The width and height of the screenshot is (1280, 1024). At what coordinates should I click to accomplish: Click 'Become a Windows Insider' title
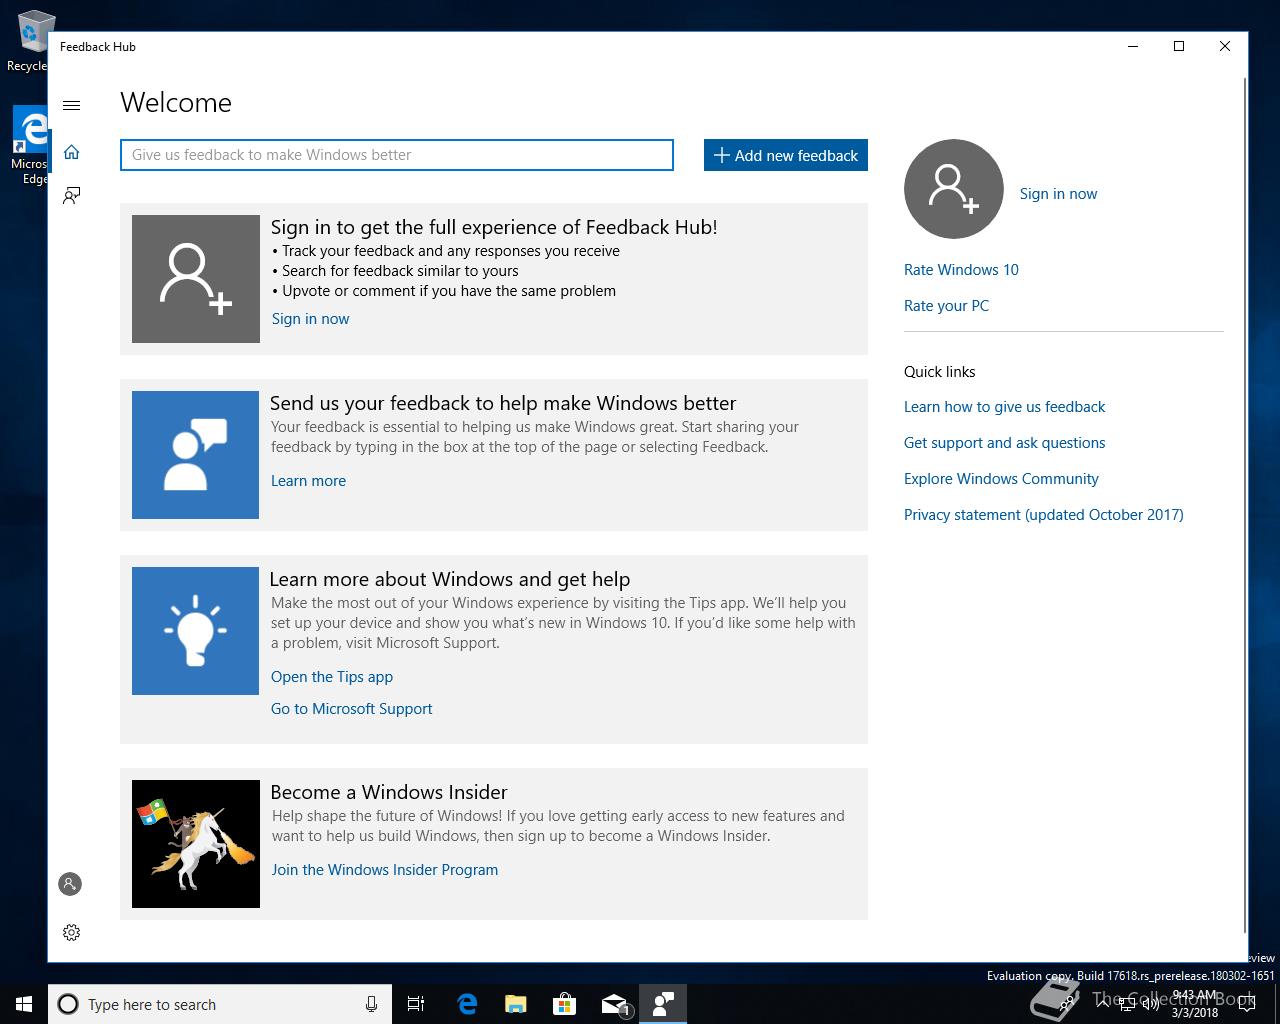tap(389, 792)
